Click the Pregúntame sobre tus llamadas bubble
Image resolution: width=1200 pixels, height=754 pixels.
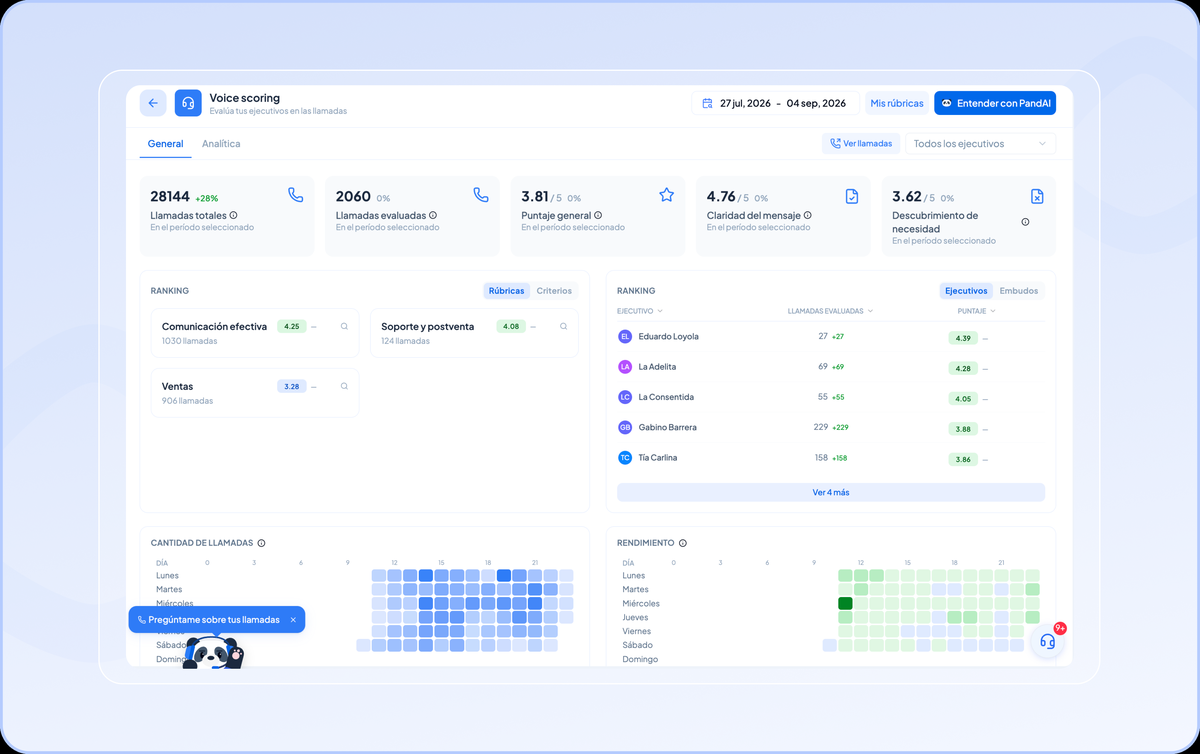(217, 620)
